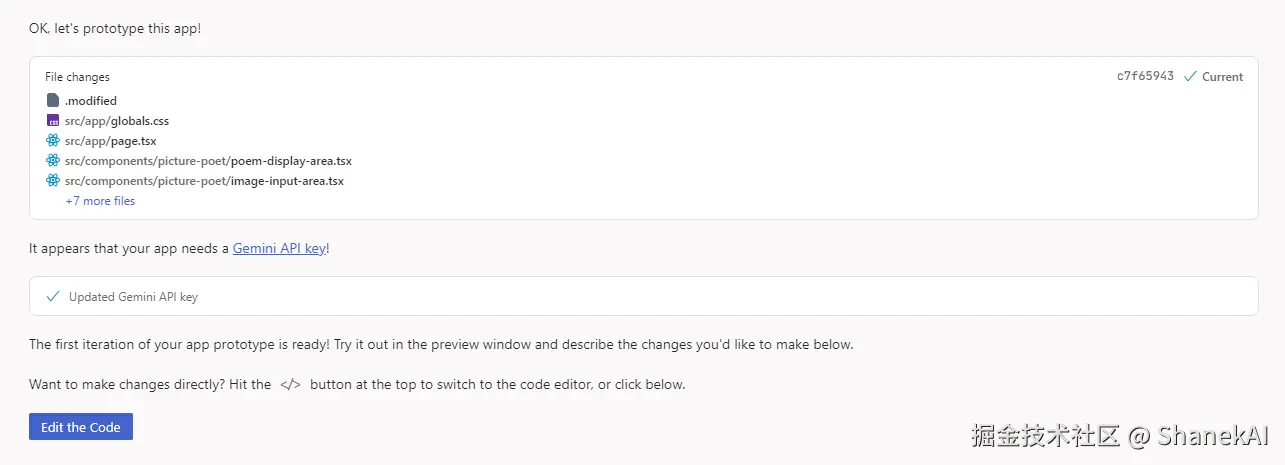This screenshot has width=1285, height=465.
Task: Open the poem-display-area.tsx file name
Action: [x=208, y=161]
